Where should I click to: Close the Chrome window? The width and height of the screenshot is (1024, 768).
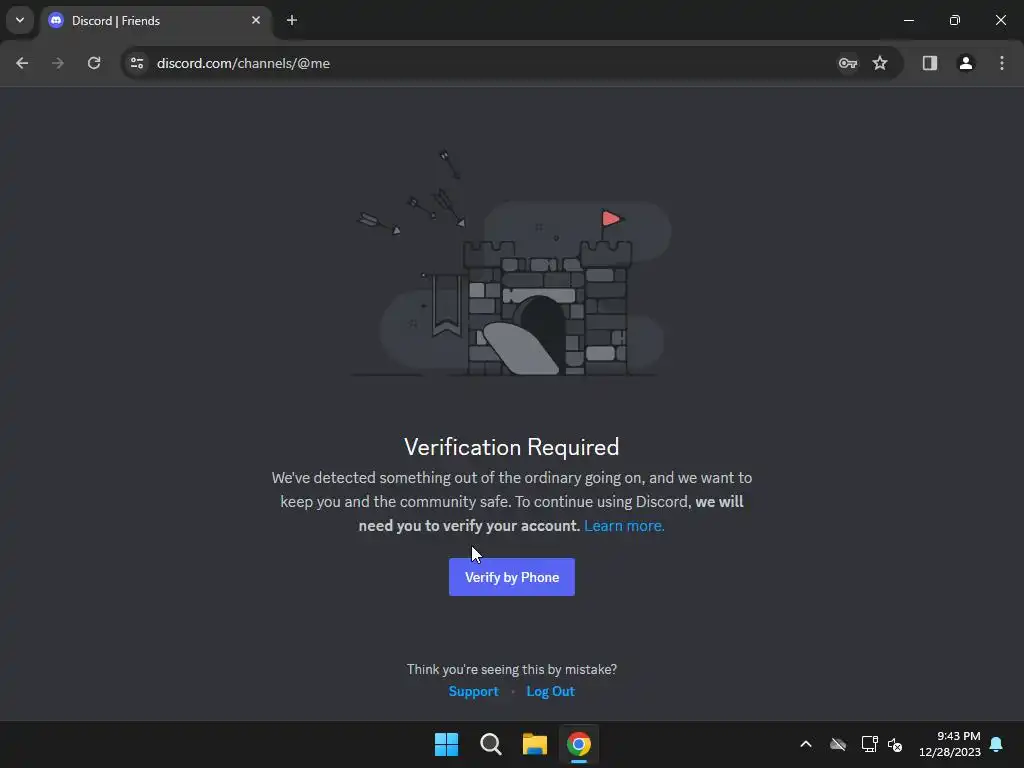[1000, 20]
